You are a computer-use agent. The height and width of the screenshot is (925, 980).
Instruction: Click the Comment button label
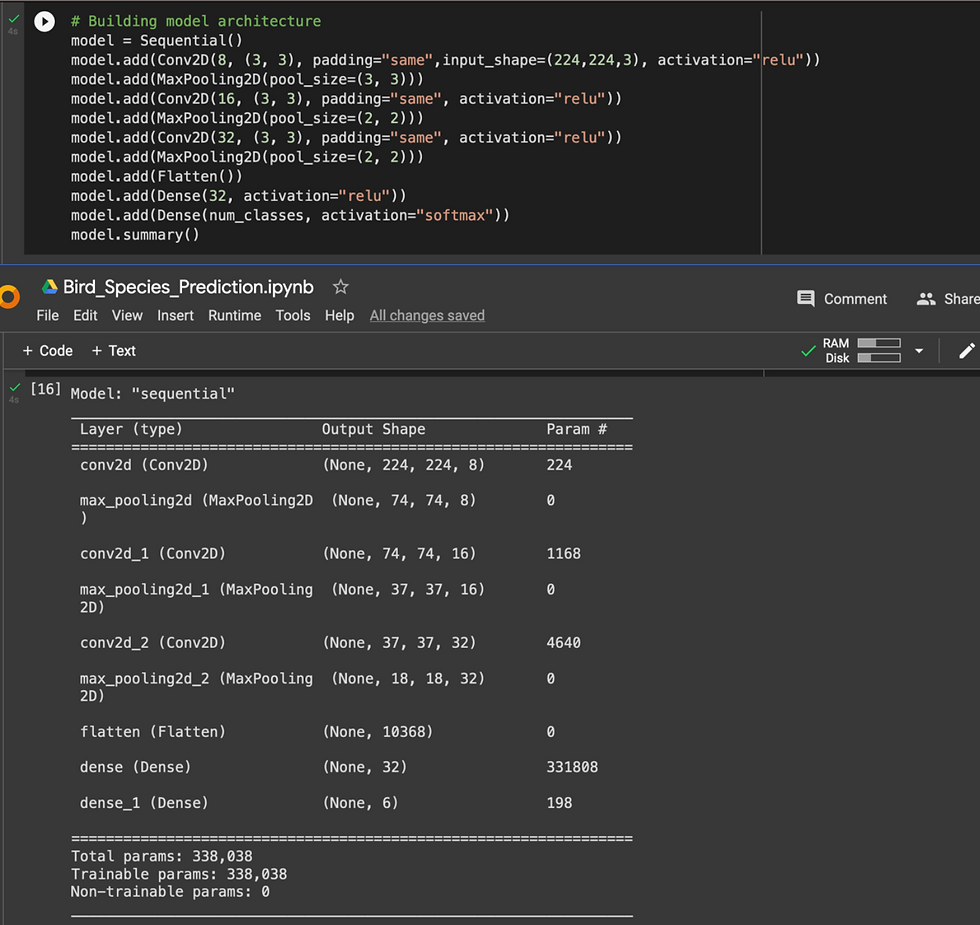(x=855, y=299)
